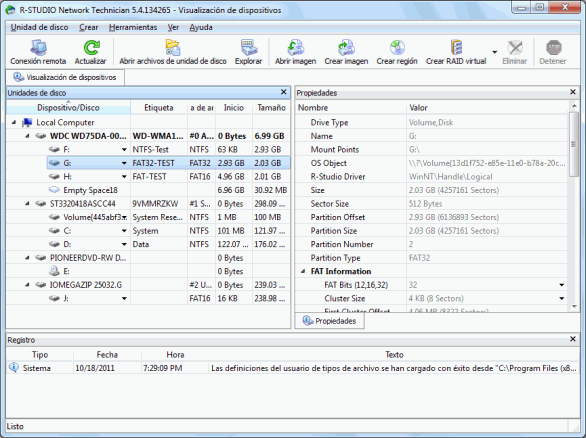
Task: Sort by the Inicio column header
Action: 234,108
